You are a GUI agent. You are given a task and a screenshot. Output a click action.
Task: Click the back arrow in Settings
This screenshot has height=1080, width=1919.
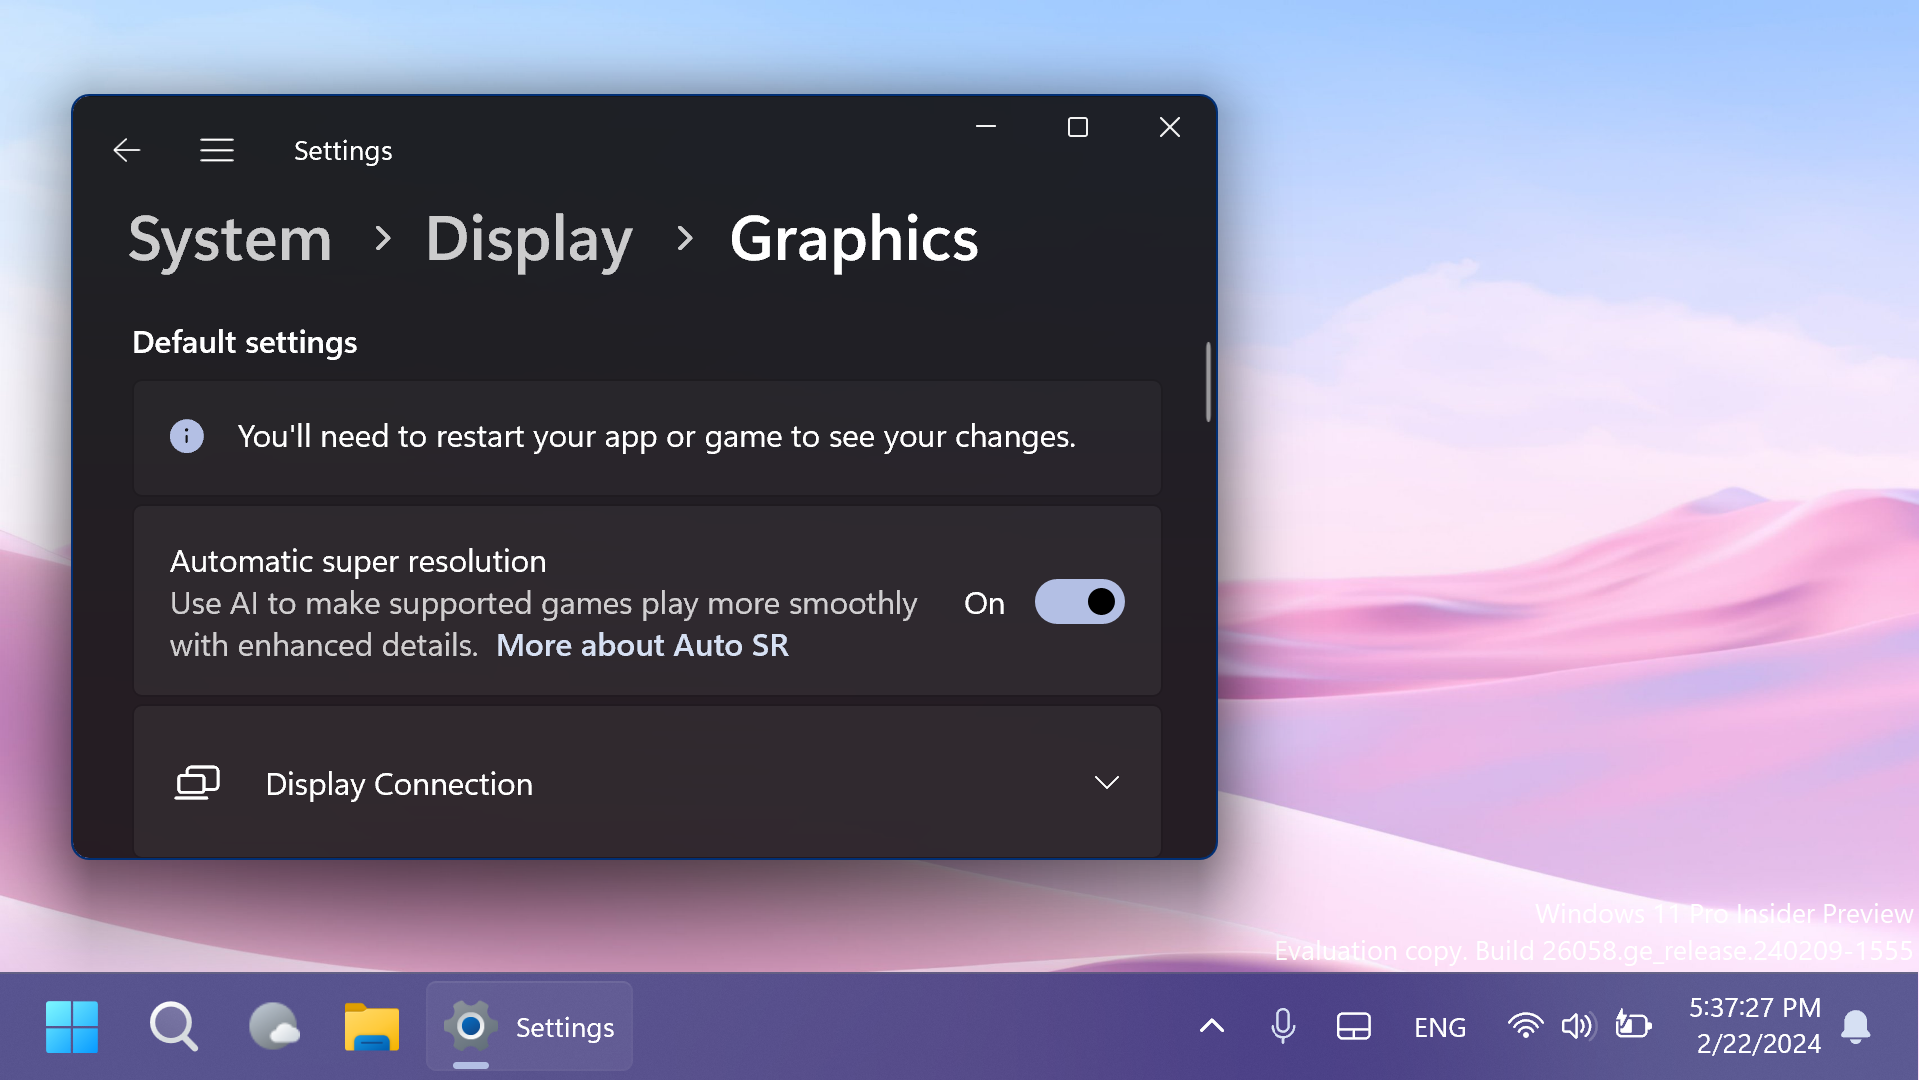(126, 149)
